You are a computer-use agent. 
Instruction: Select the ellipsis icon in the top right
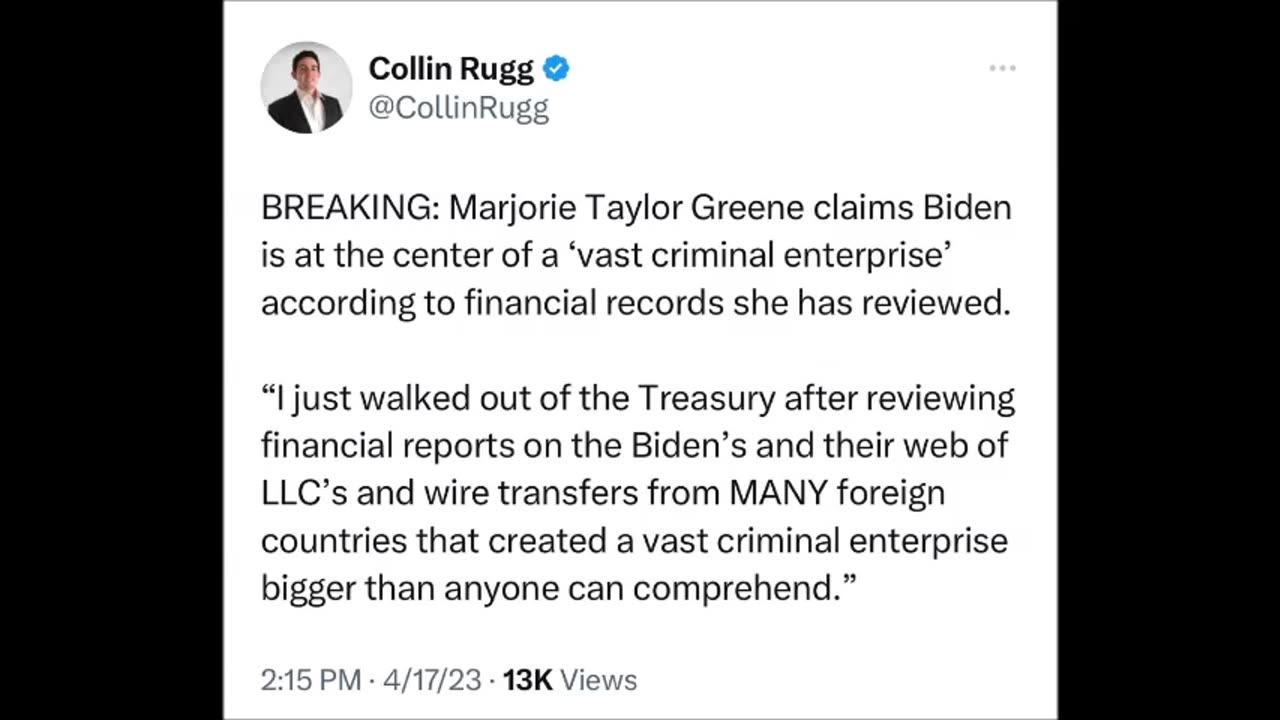(1002, 68)
